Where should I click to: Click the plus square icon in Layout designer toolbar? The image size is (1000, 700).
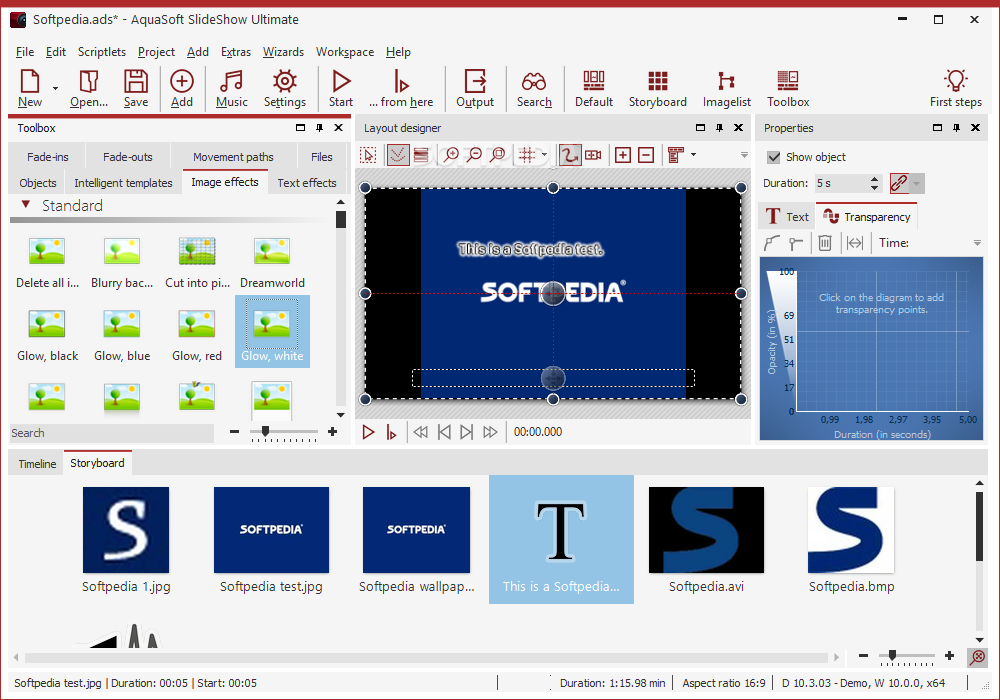(x=622, y=155)
